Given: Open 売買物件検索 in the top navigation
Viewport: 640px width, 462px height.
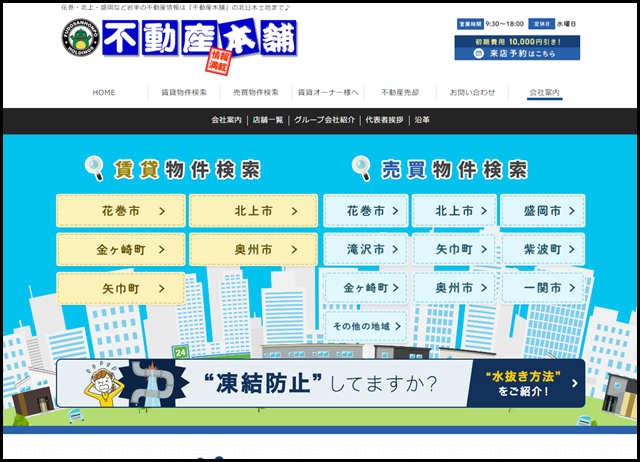Looking at the screenshot, I should (256, 93).
